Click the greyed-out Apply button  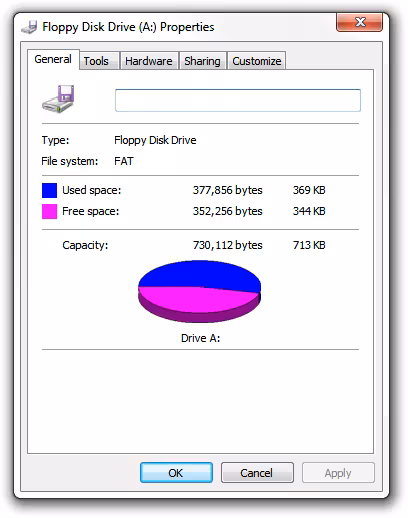point(338,473)
